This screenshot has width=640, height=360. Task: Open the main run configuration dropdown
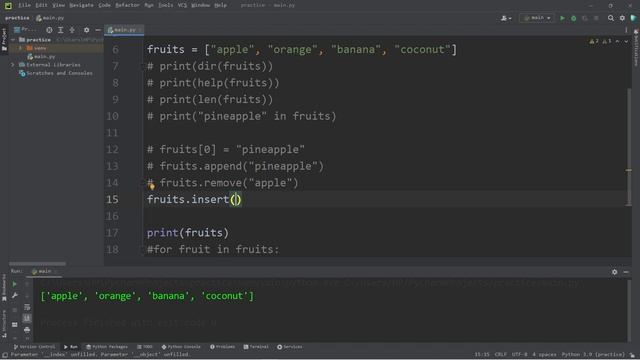click(x=537, y=18)
